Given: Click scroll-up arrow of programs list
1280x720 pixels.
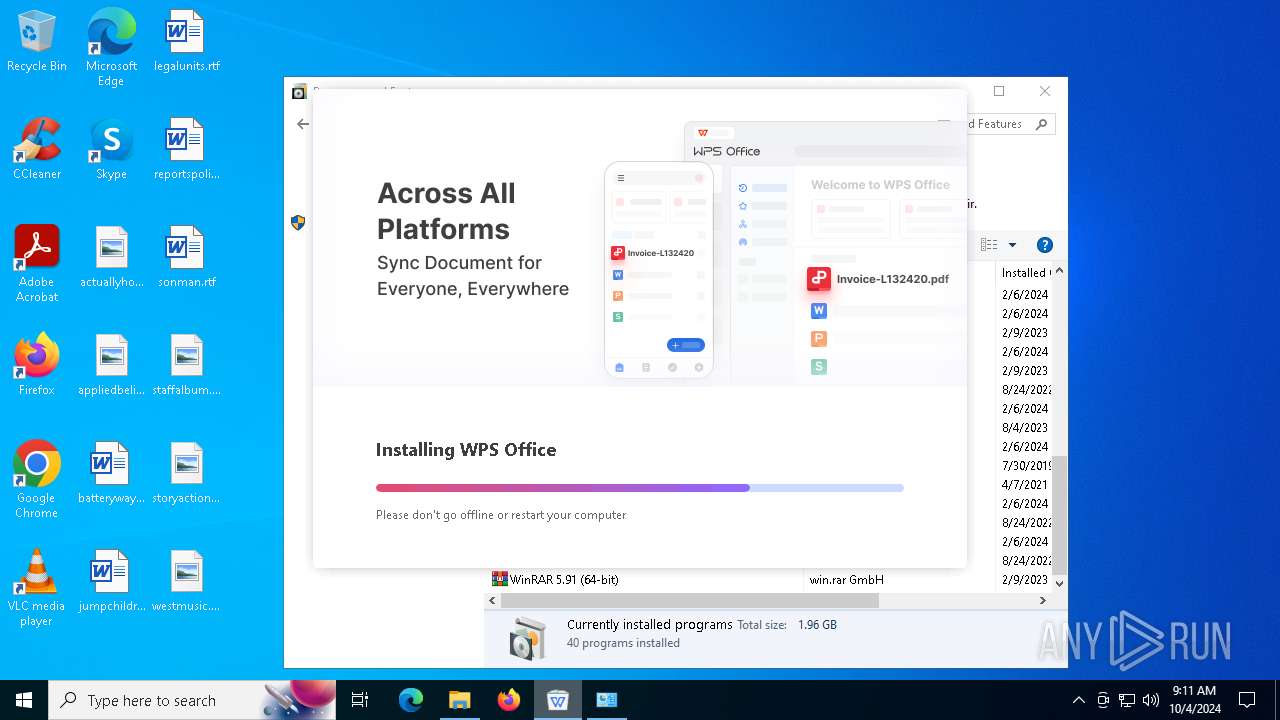Looking at the screenshot, I should (1060, 271).
